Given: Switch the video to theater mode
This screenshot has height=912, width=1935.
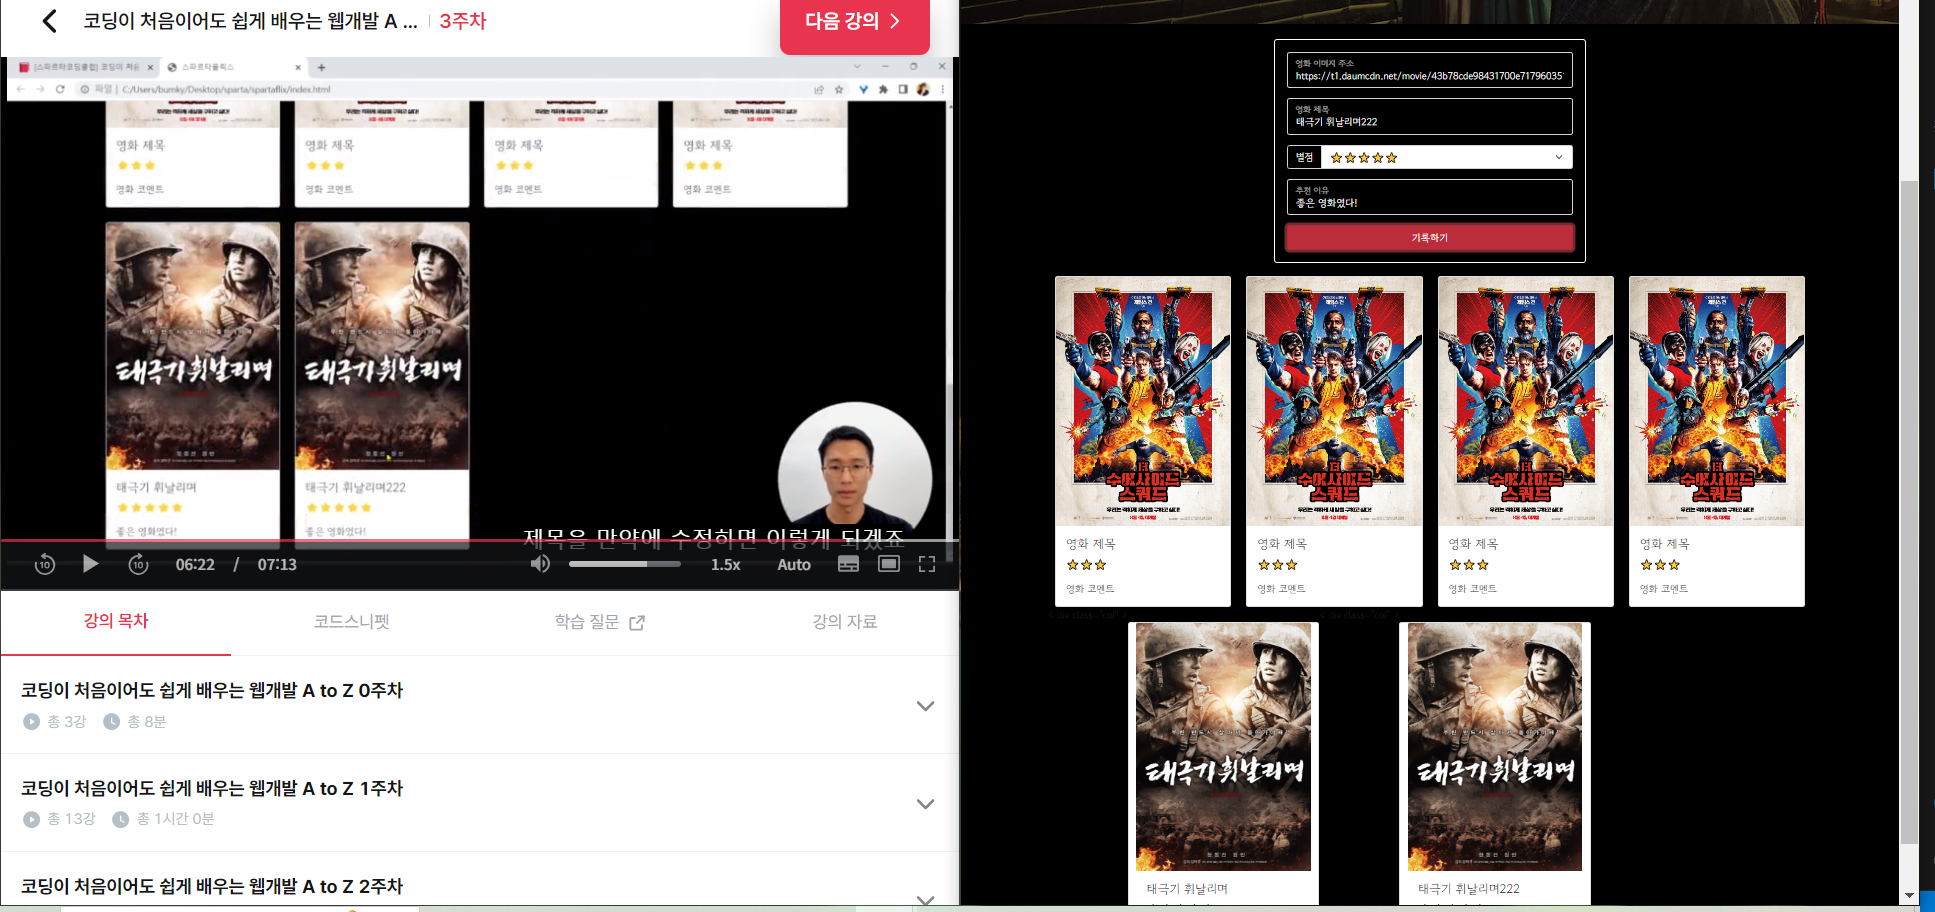Looking at the screenshot, I should pos(888,564).
